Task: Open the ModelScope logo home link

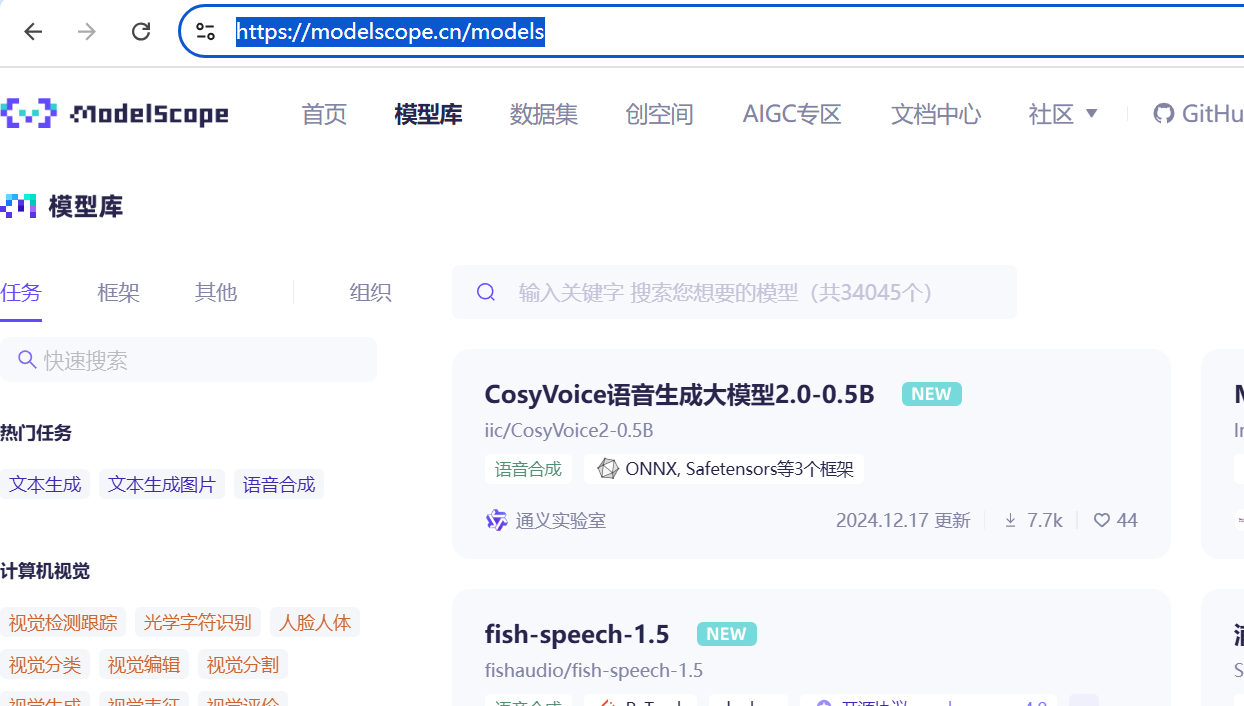Action: pos(114,114)
